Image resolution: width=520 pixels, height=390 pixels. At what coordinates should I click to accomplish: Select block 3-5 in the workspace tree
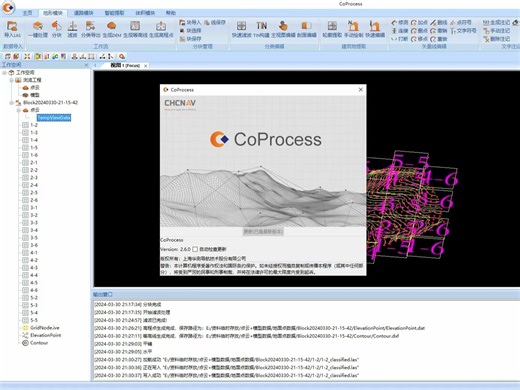tap(34, 238)
